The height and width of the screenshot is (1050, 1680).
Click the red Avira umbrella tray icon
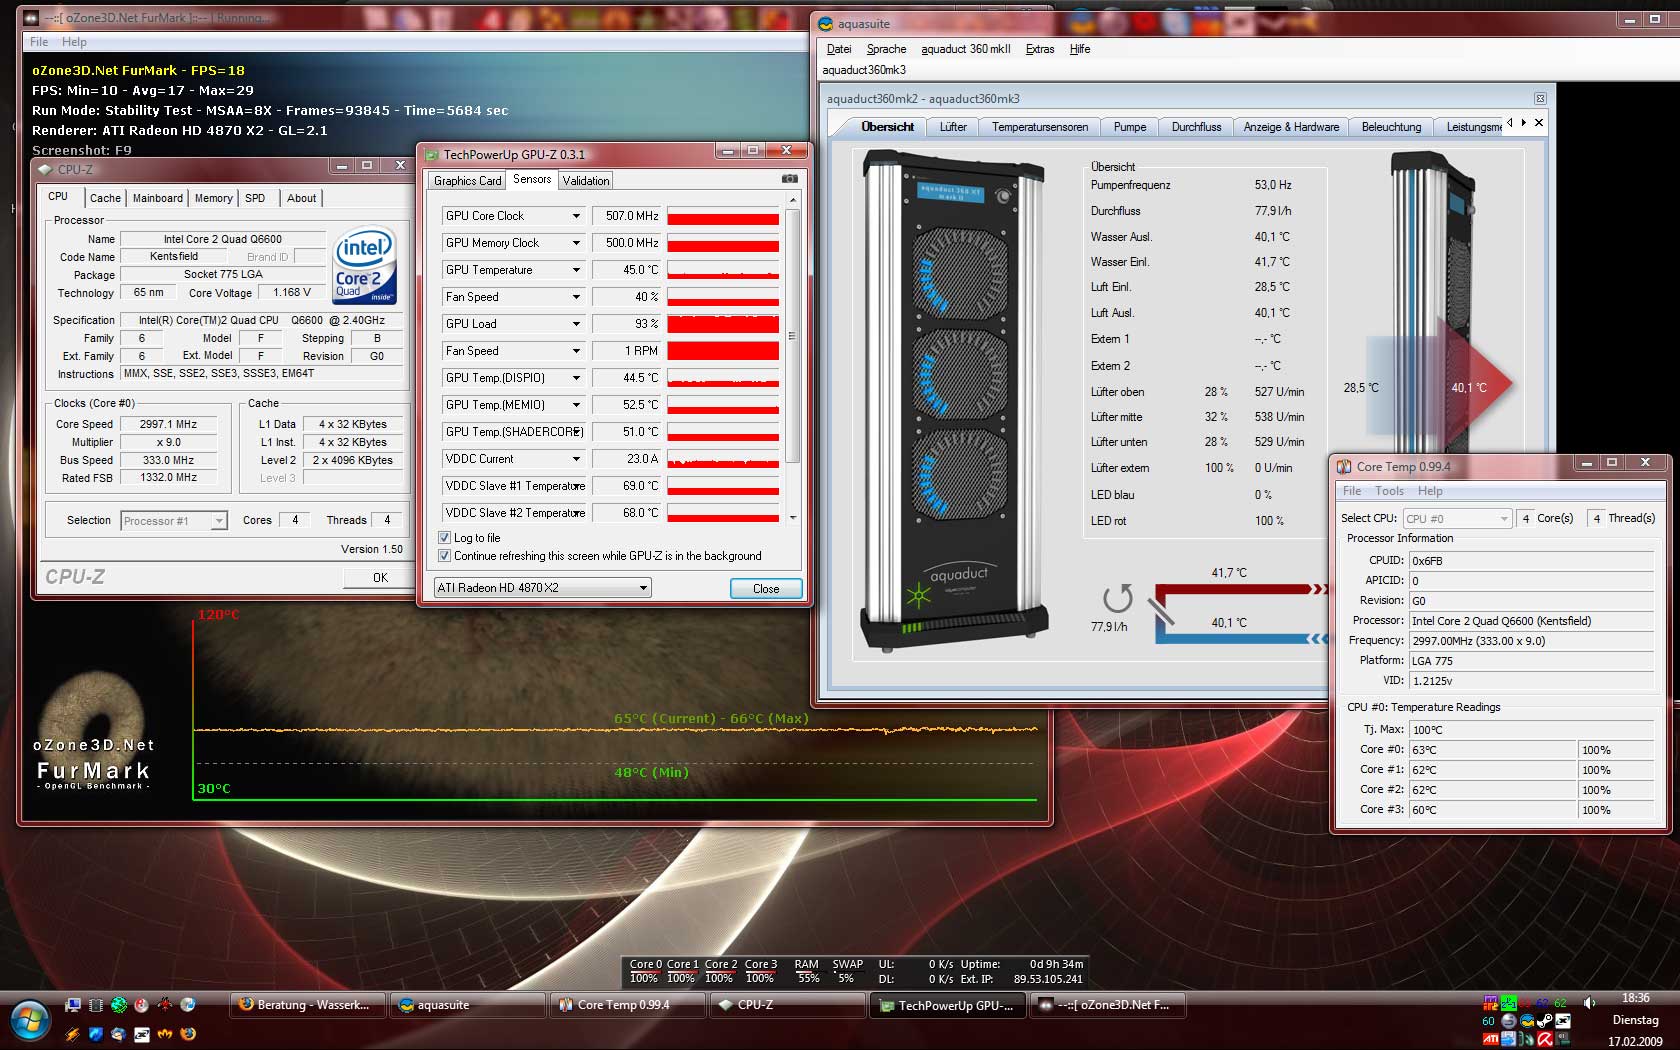1545,1039
